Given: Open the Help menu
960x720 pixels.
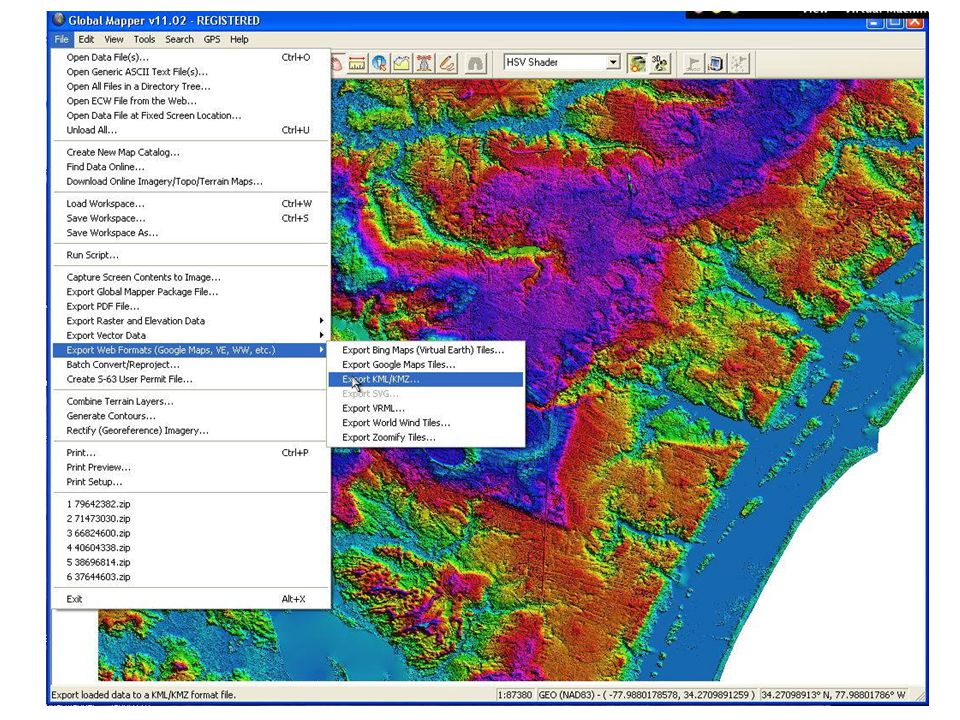Looking at the screenshot, I should pyautogui.click(x=239, y=39).
